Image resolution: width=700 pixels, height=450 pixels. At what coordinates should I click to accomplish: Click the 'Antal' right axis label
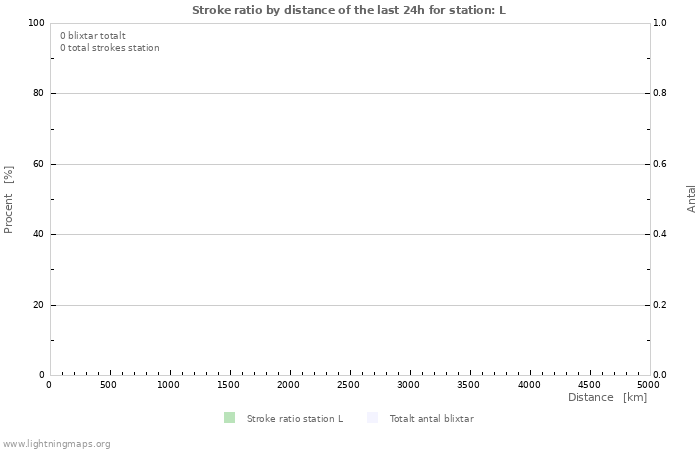click(691, 198)
